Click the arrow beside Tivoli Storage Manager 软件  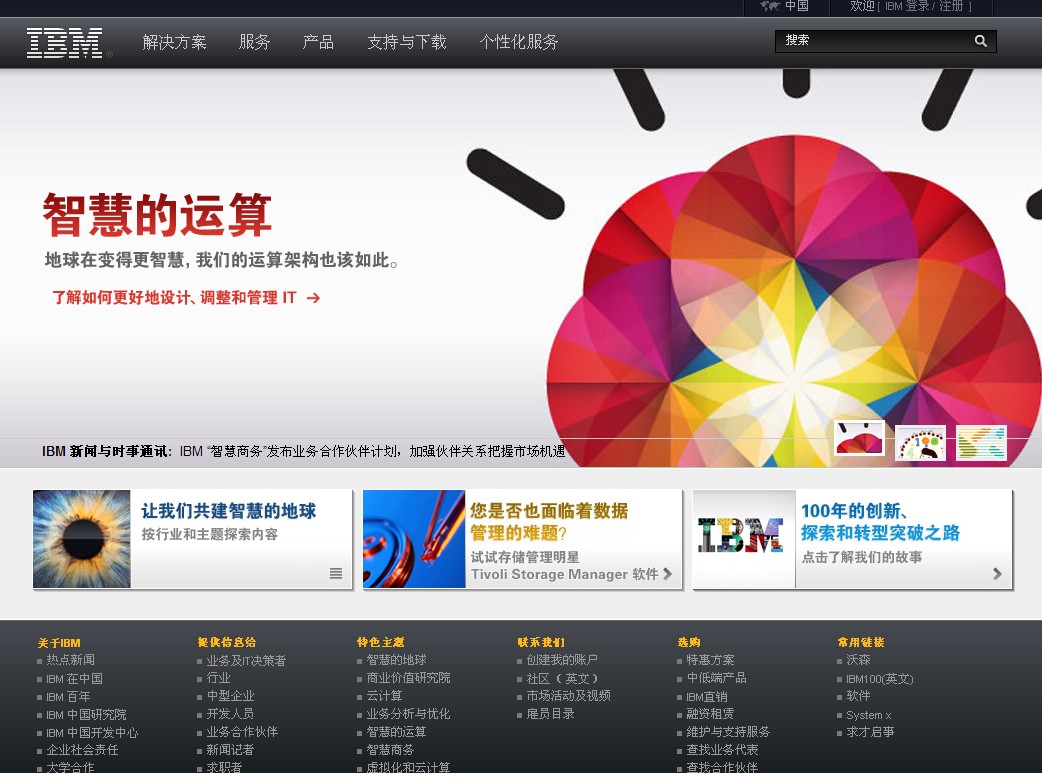[667, 574]
